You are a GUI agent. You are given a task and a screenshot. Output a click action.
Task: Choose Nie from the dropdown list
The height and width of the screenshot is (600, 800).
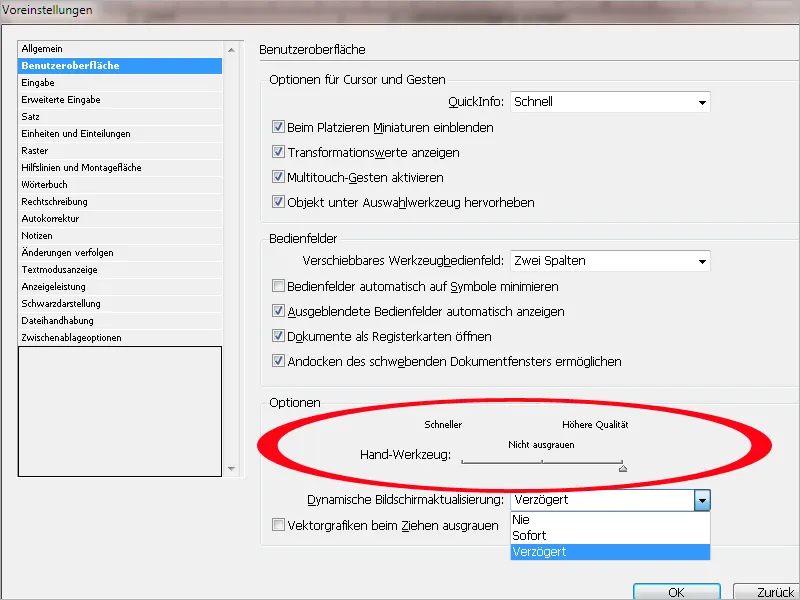click(x=610, y=519)
